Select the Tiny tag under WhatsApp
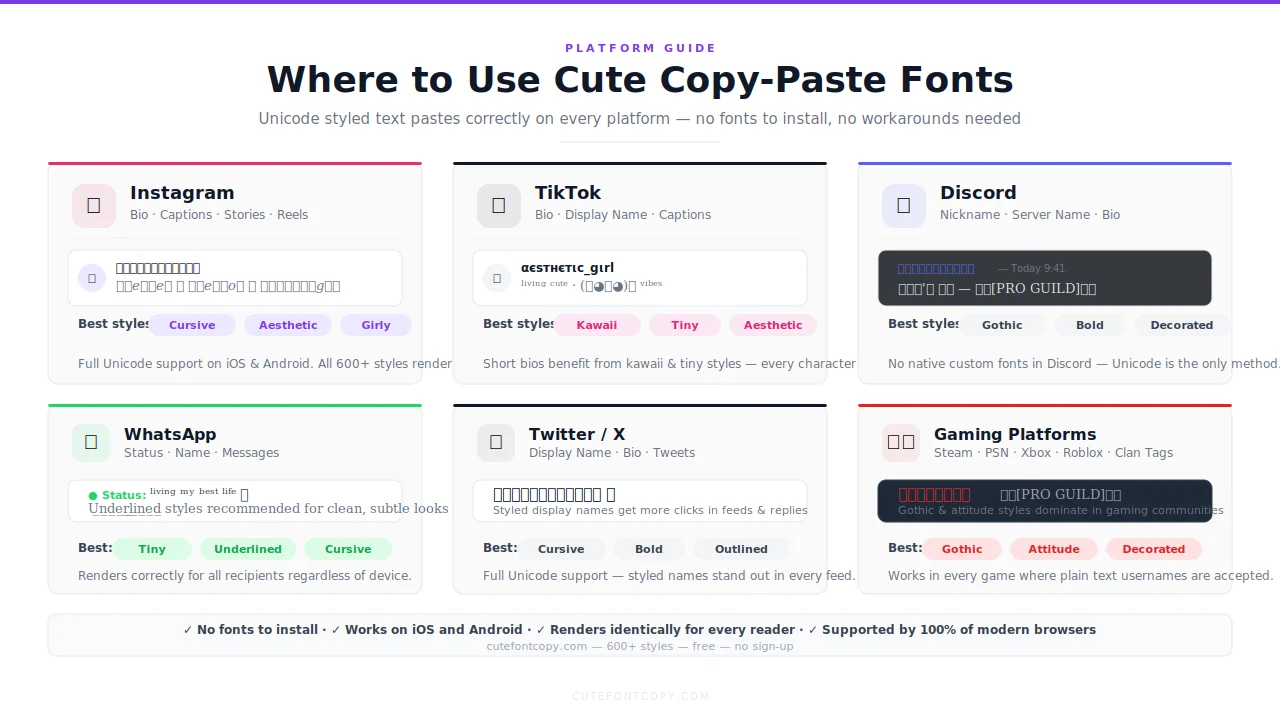This screenshot has width=1280, height=720. 152,549
